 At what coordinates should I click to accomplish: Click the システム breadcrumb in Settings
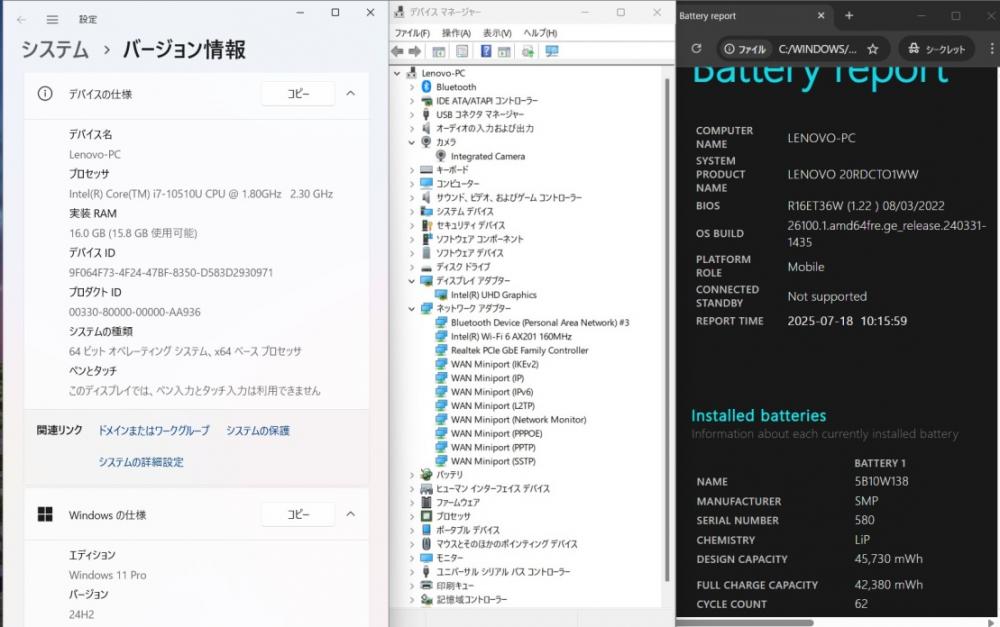[55, 50]
